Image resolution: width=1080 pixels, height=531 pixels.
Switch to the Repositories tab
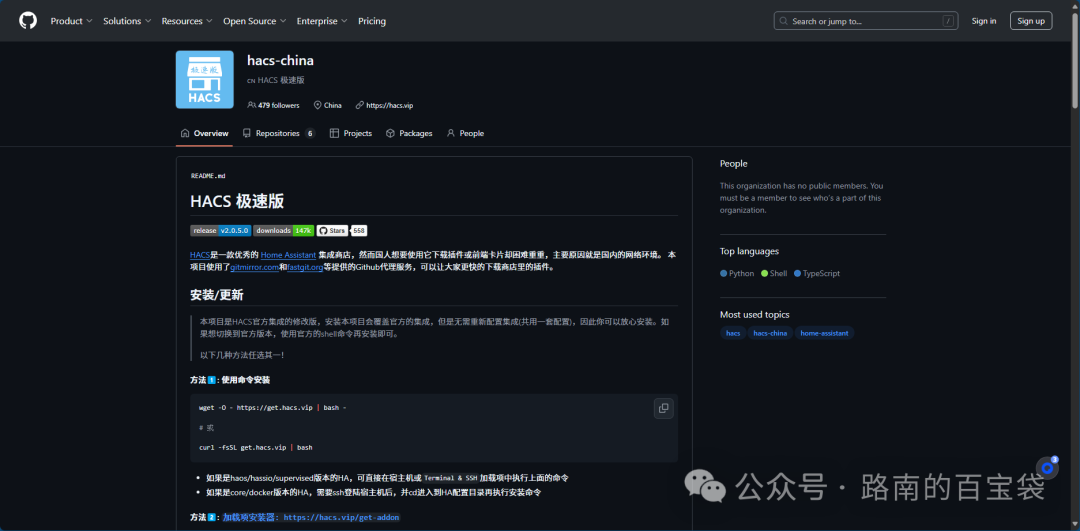point(278,134)
